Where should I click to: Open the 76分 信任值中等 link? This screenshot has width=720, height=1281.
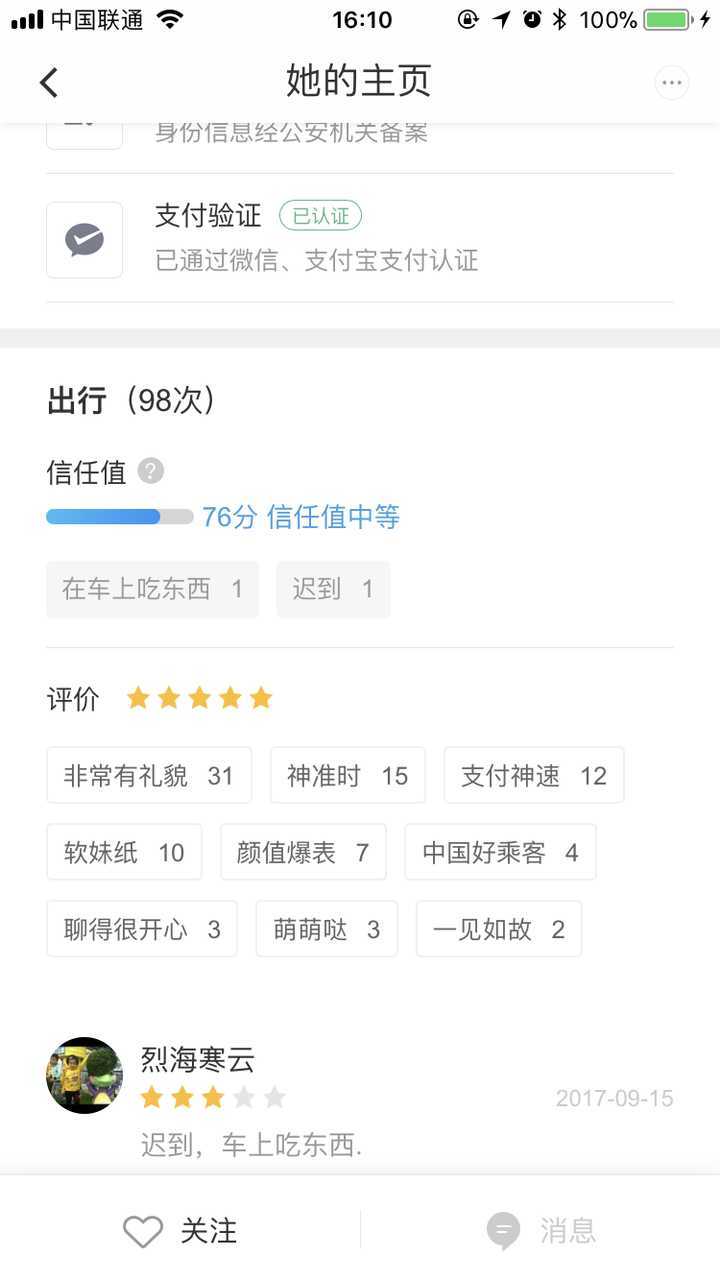click(x=301, y=517)
